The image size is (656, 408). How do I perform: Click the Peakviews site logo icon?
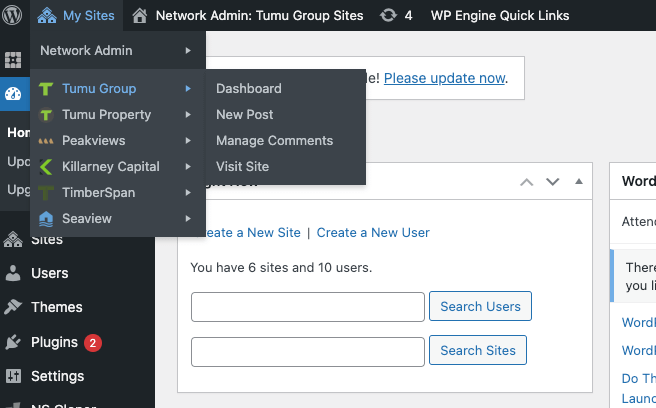pos(45,141)
